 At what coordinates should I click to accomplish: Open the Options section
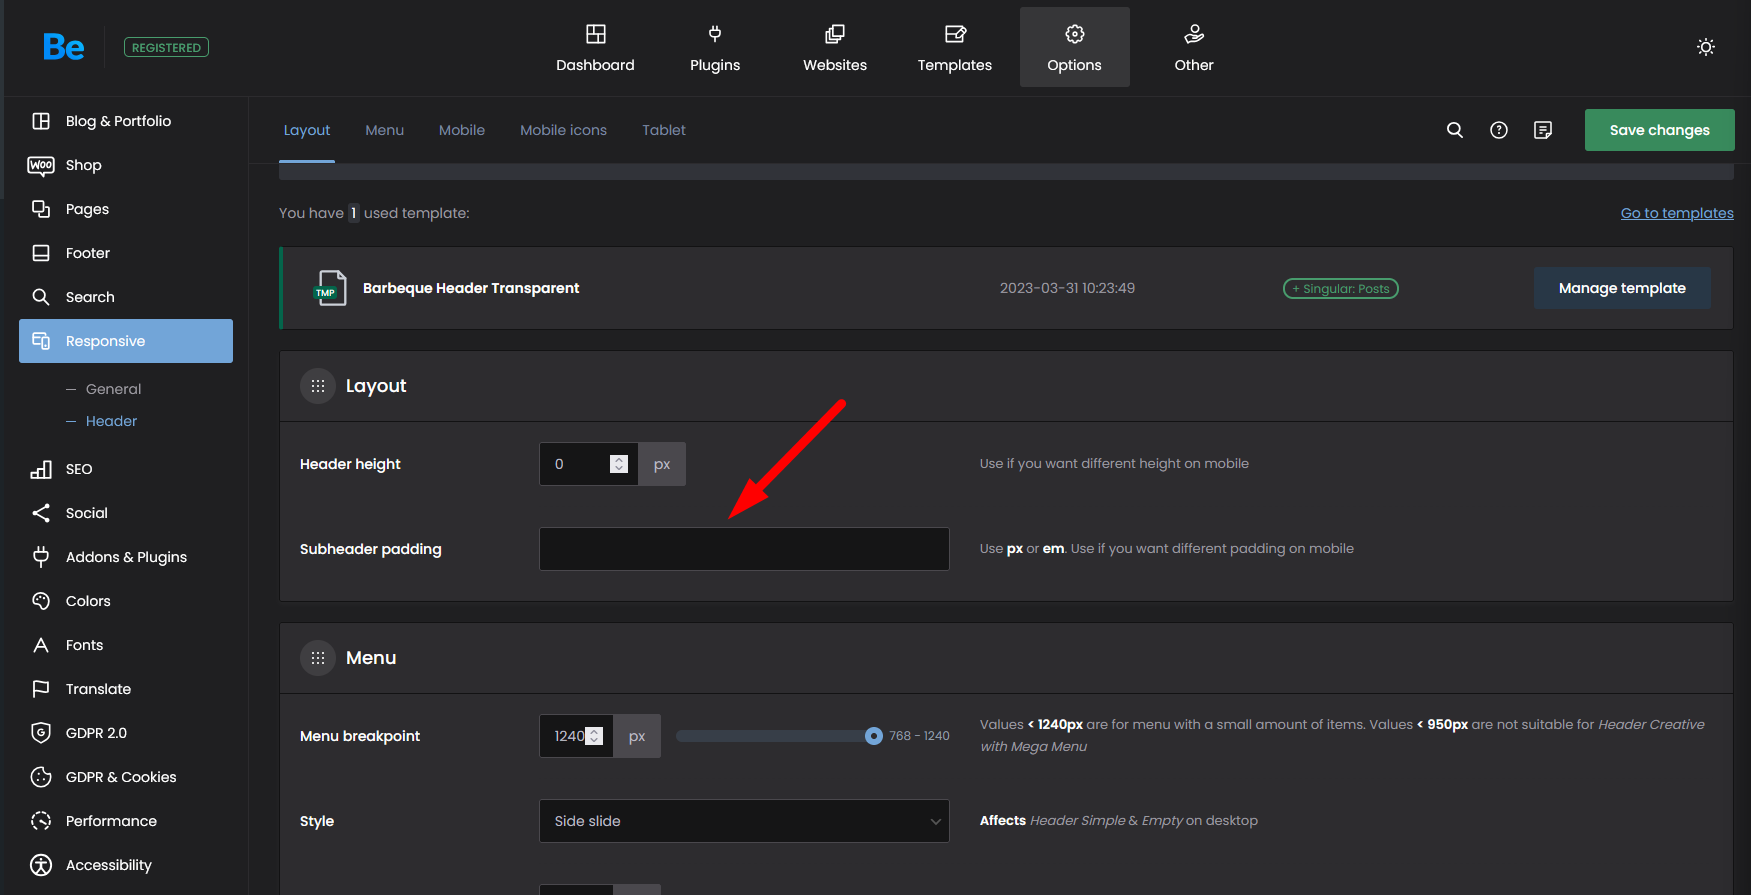click(1075, 48)
